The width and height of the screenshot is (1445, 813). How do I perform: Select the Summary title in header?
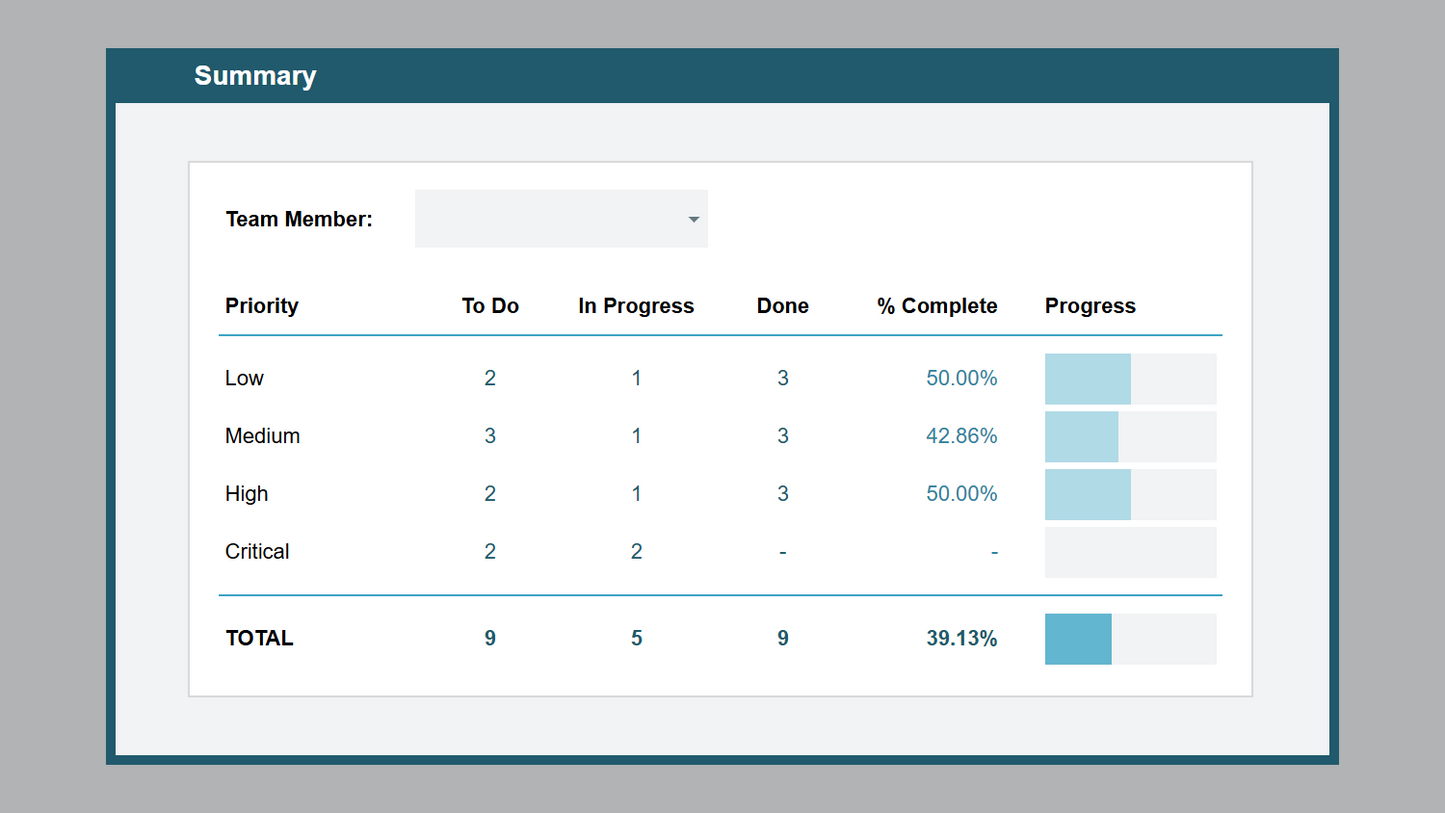pos(255,76)
